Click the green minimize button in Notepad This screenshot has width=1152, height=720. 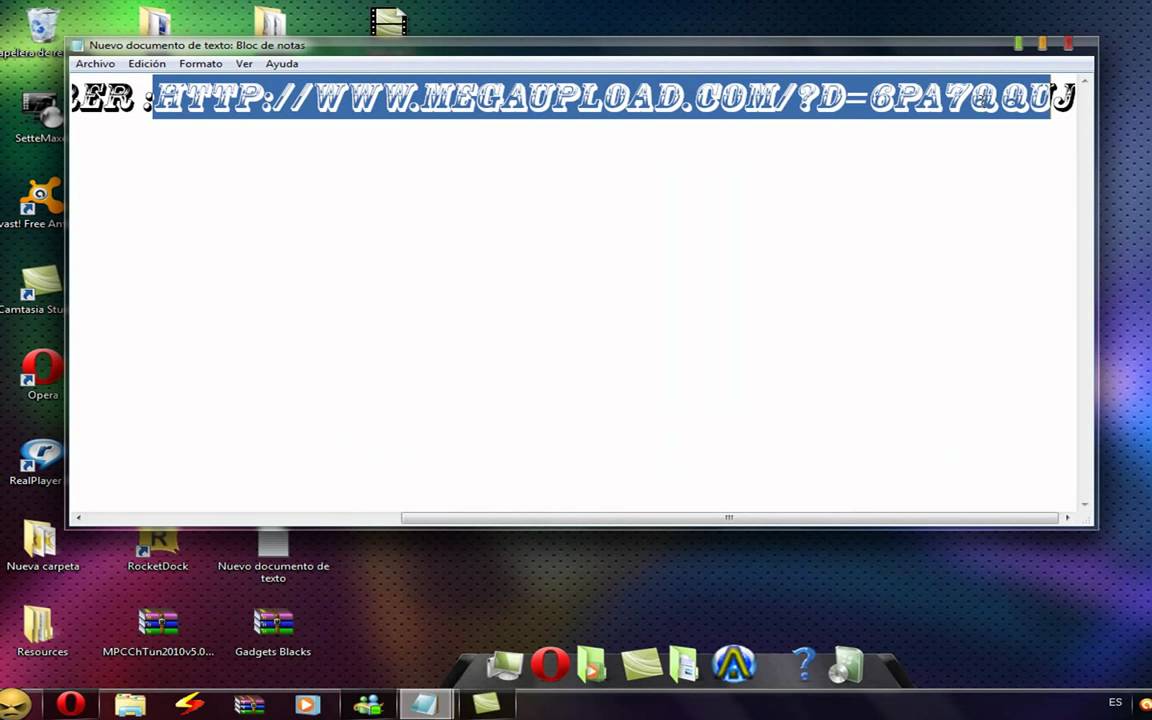tap(1018, 44)
